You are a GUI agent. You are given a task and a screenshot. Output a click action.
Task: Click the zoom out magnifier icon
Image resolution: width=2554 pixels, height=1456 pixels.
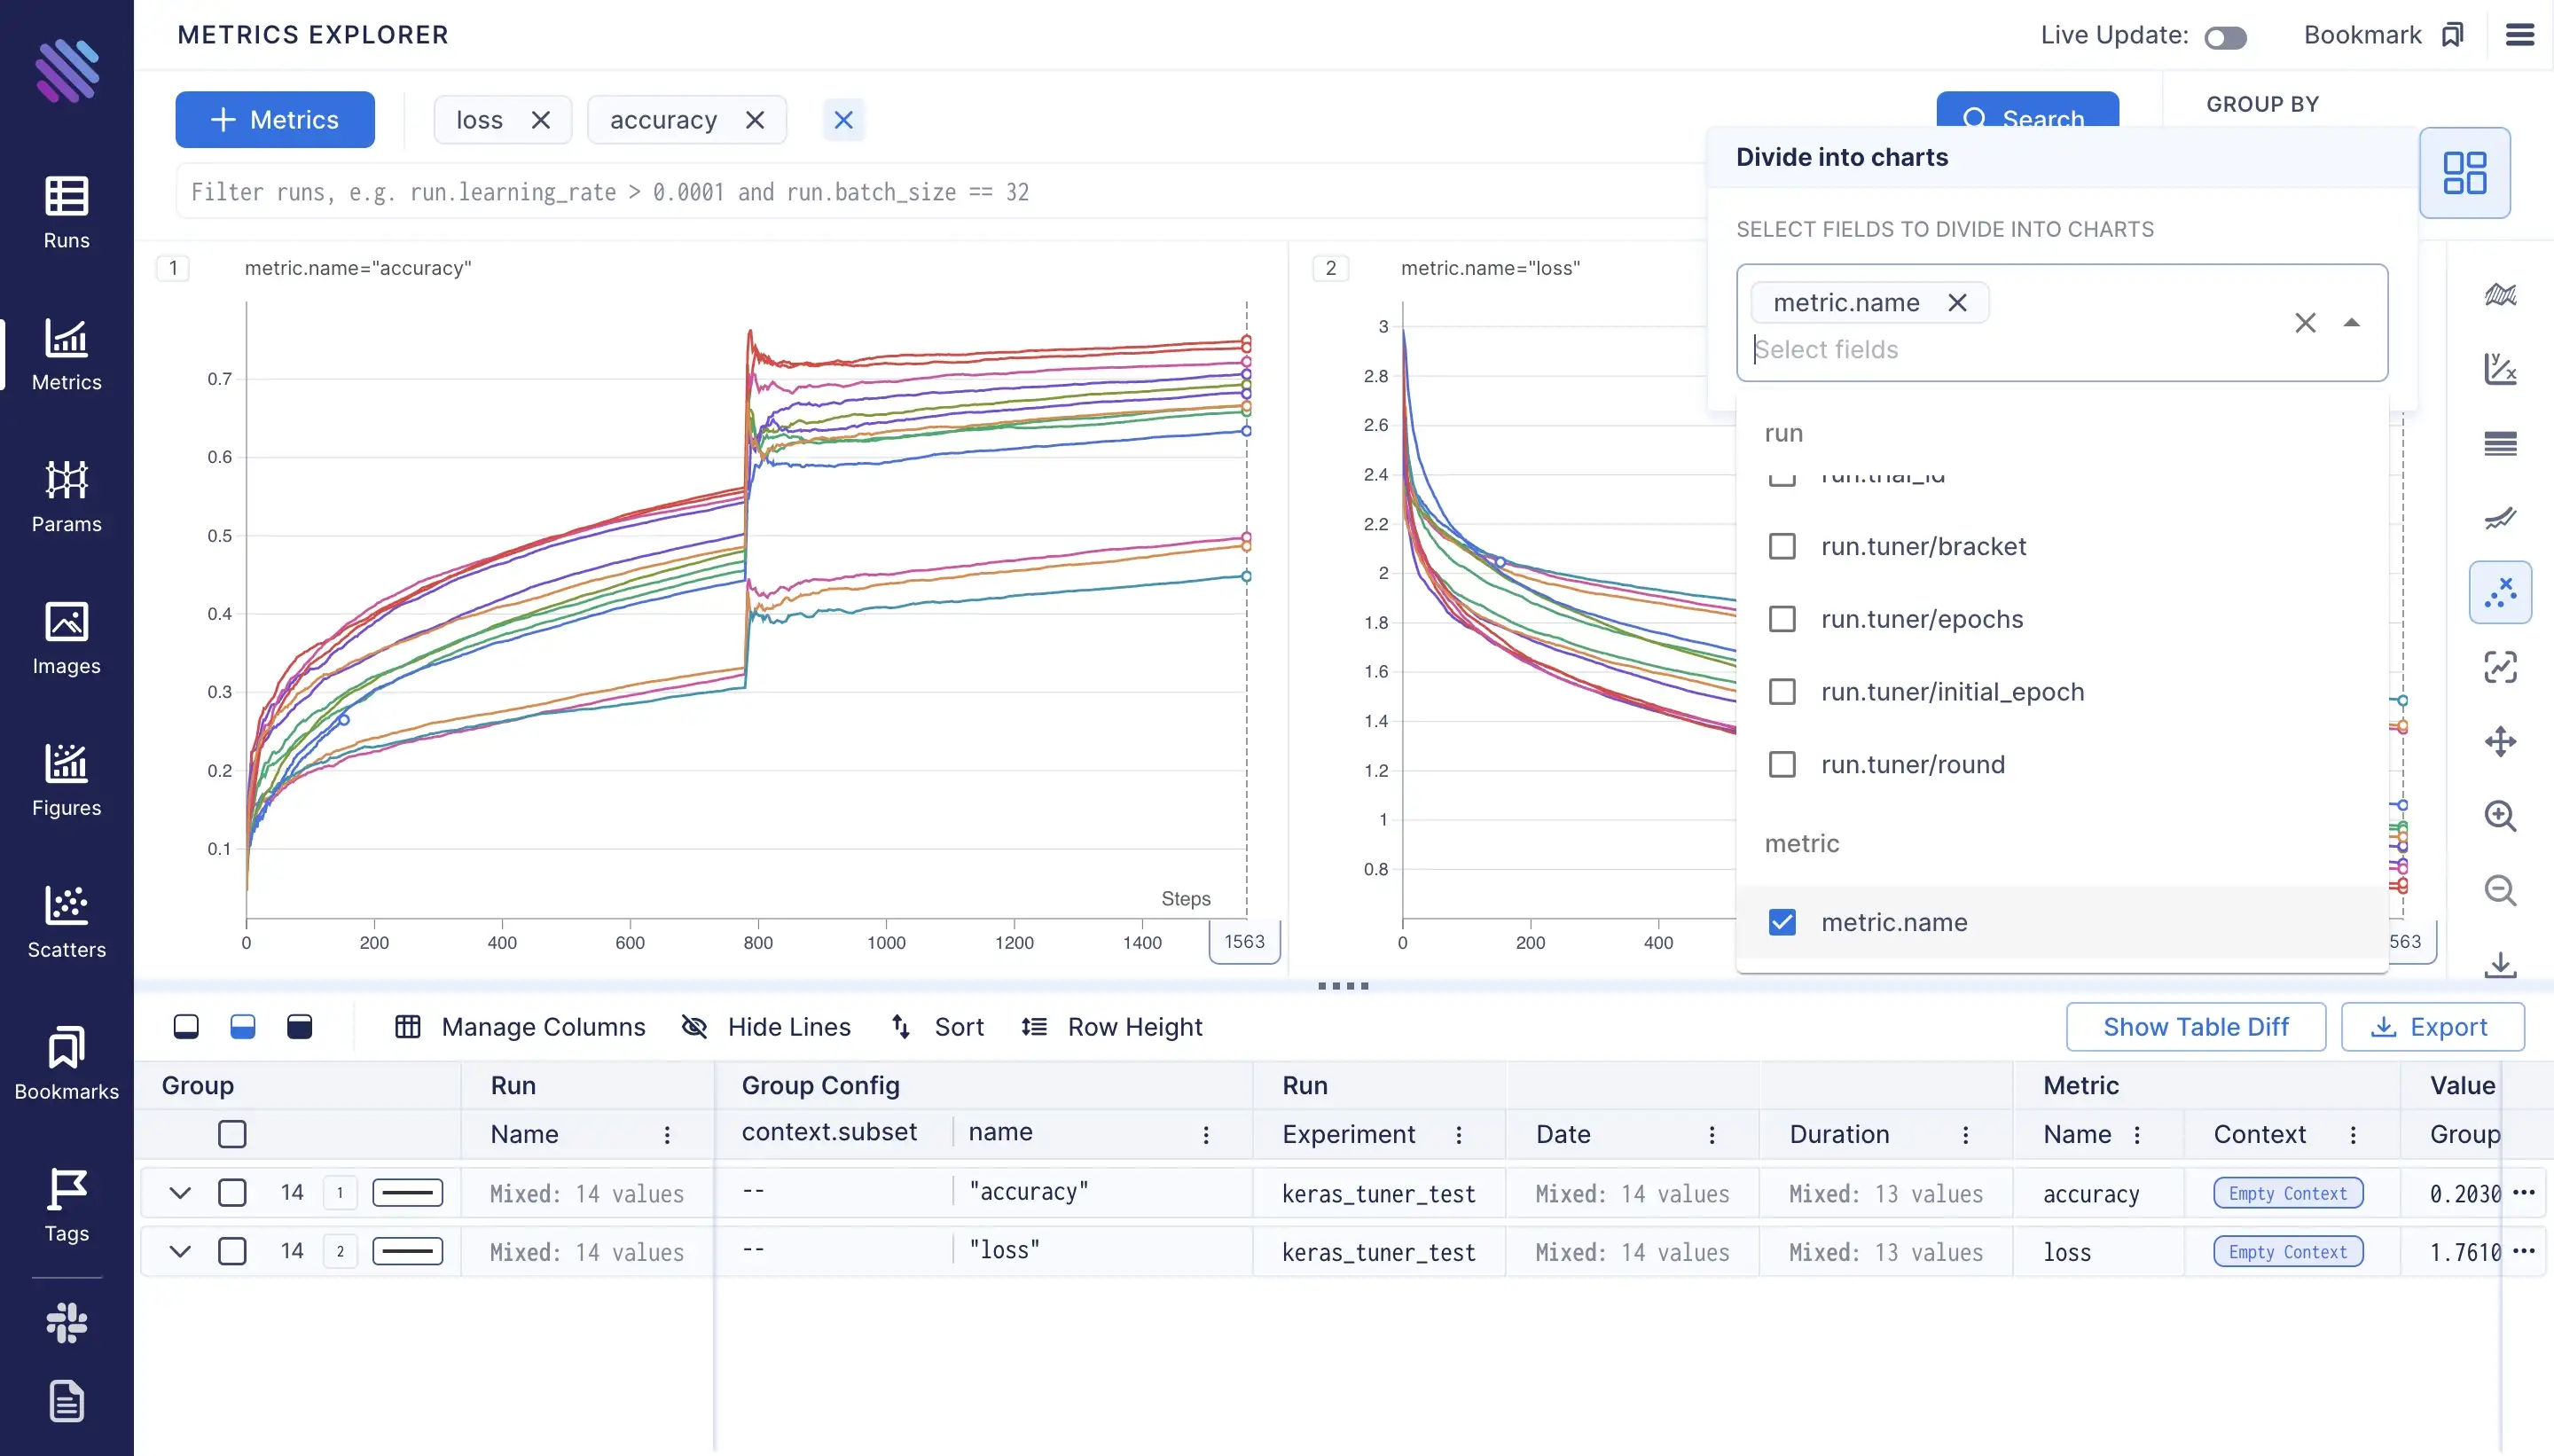pyautogui.click(x=2499, y=890)
